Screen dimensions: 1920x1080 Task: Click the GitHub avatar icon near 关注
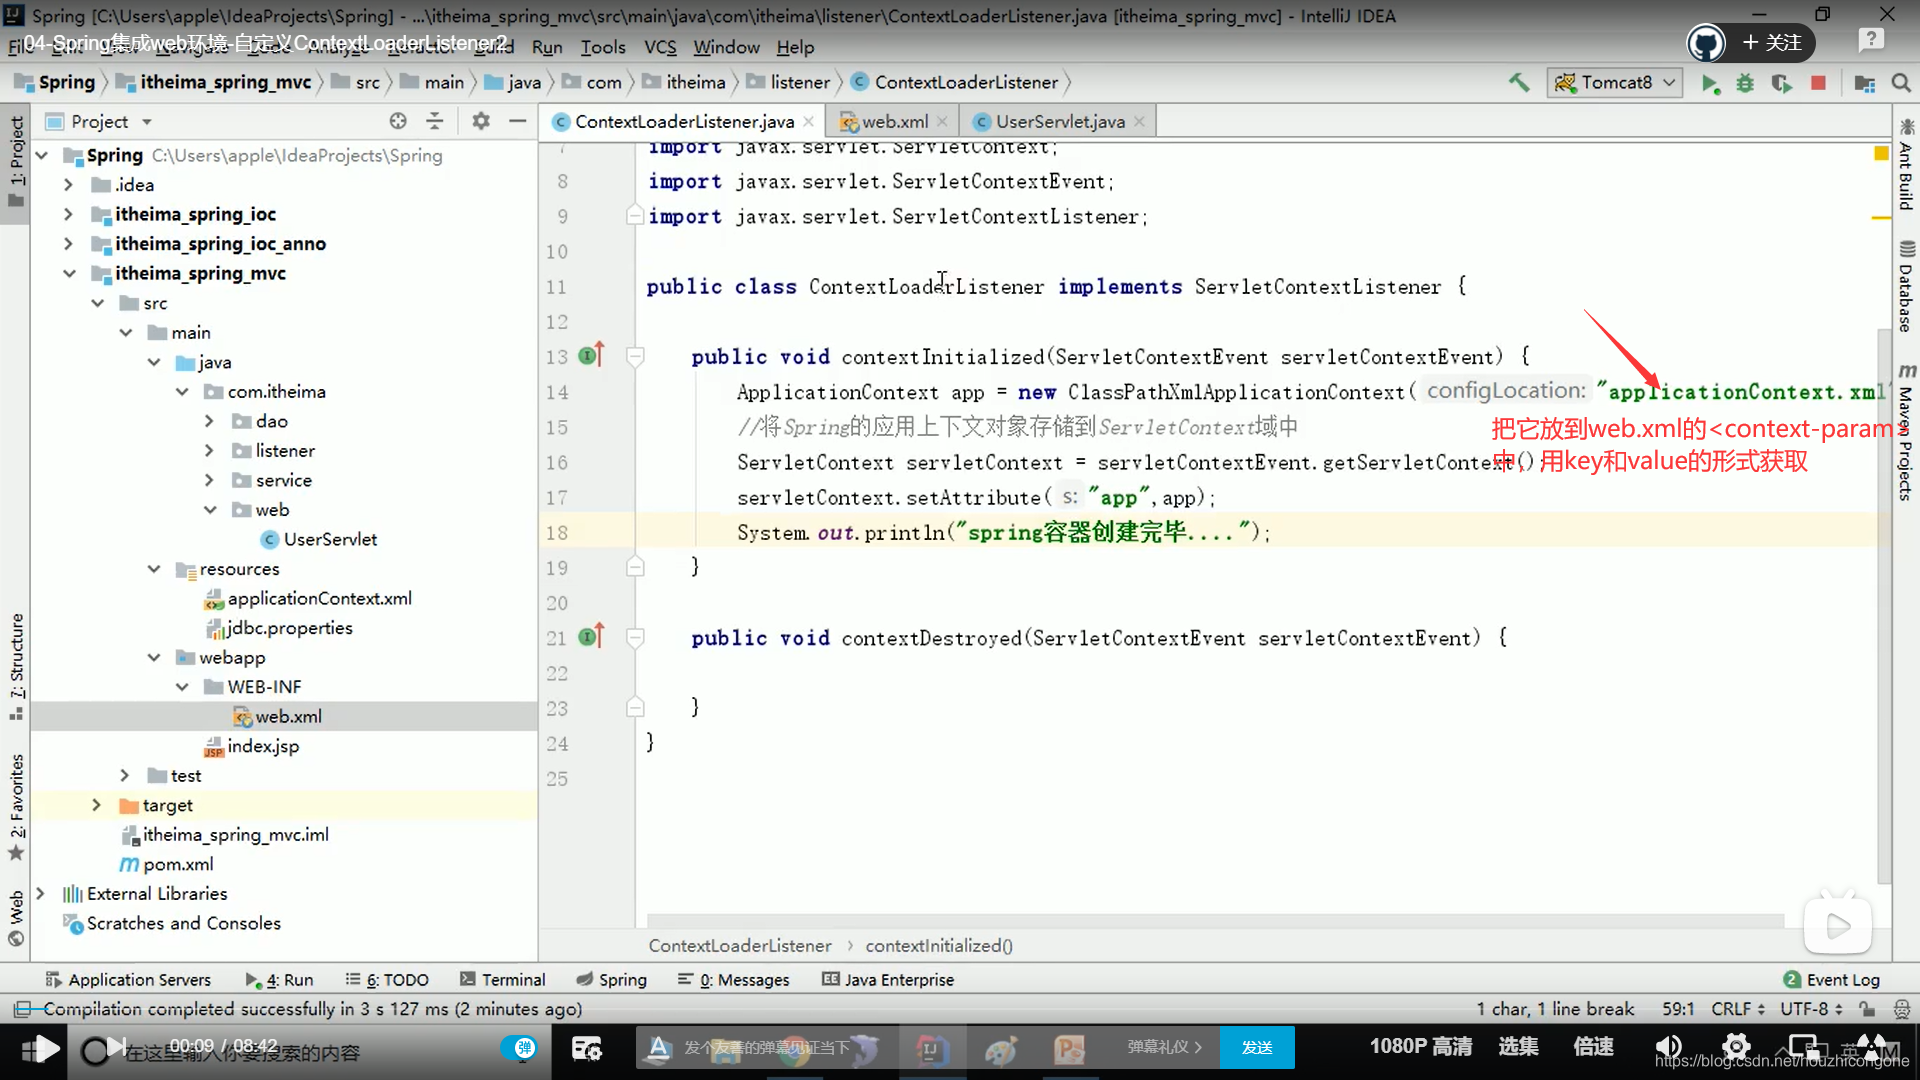(1706, 43)
